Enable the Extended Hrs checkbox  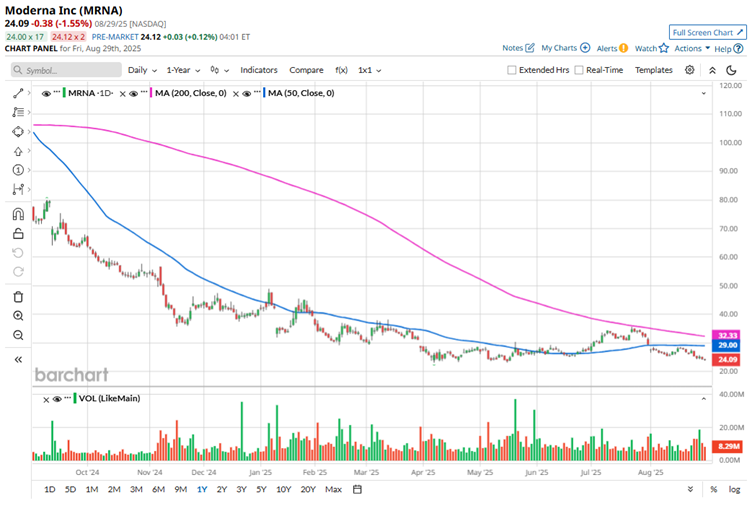click(512, 70)
